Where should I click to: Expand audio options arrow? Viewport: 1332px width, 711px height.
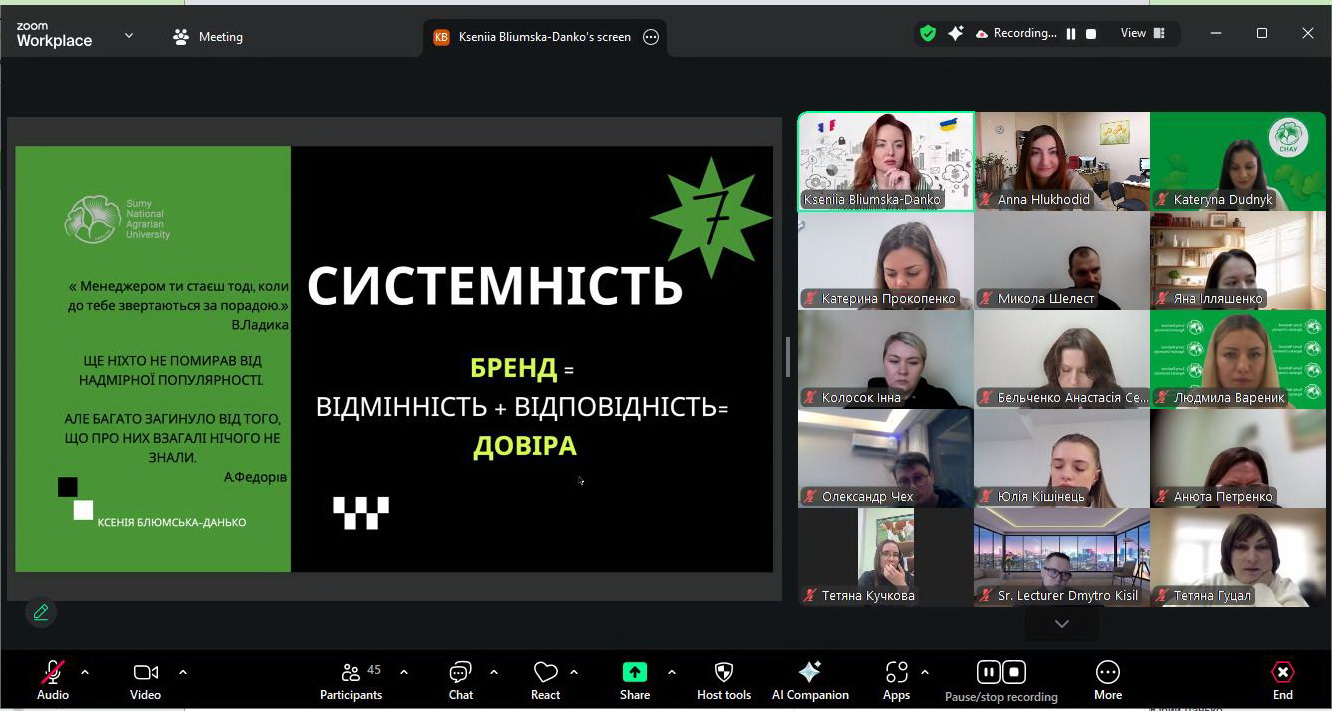point(85,672)
